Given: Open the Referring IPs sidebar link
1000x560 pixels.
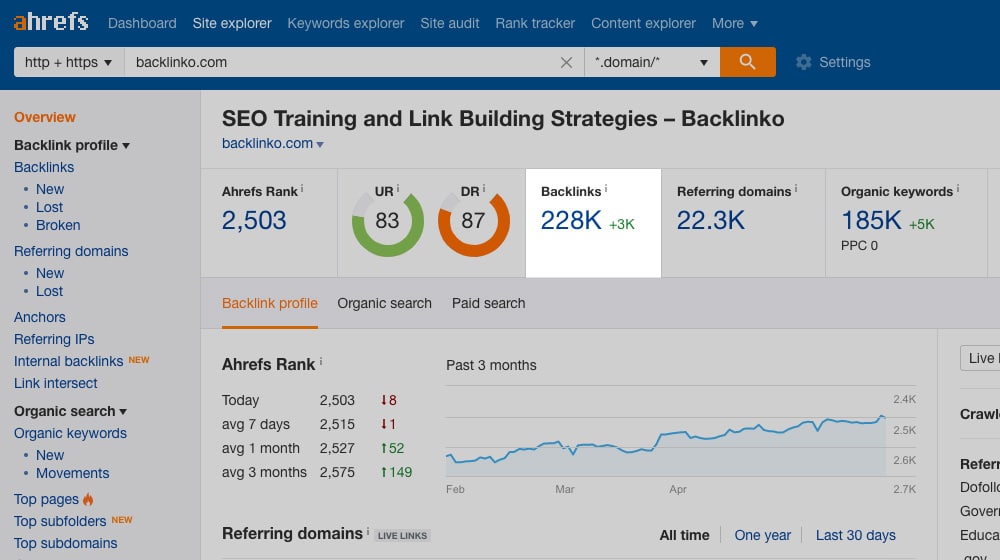Looking at the screenshot, I should click(x=54, y=339).
